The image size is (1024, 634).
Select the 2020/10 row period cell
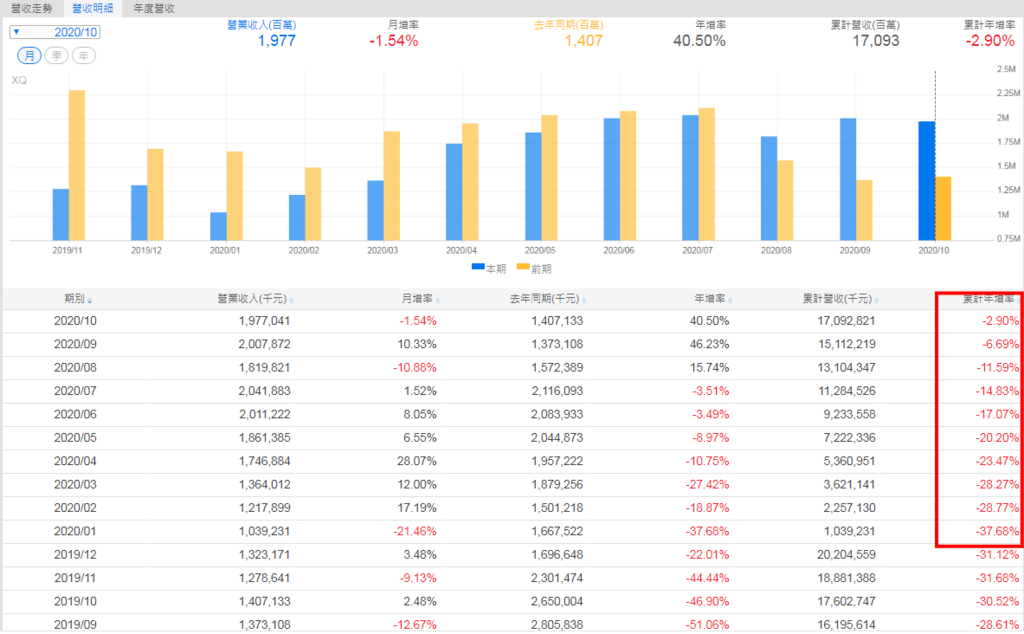click(75, 321)
